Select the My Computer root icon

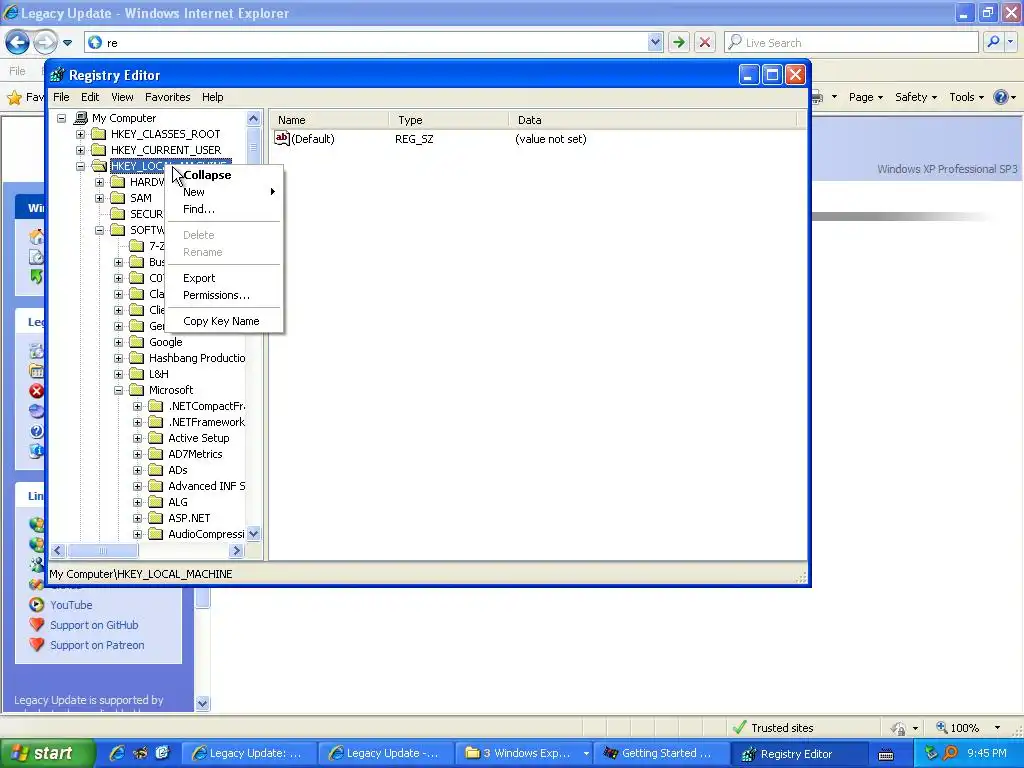click(81, 118)
